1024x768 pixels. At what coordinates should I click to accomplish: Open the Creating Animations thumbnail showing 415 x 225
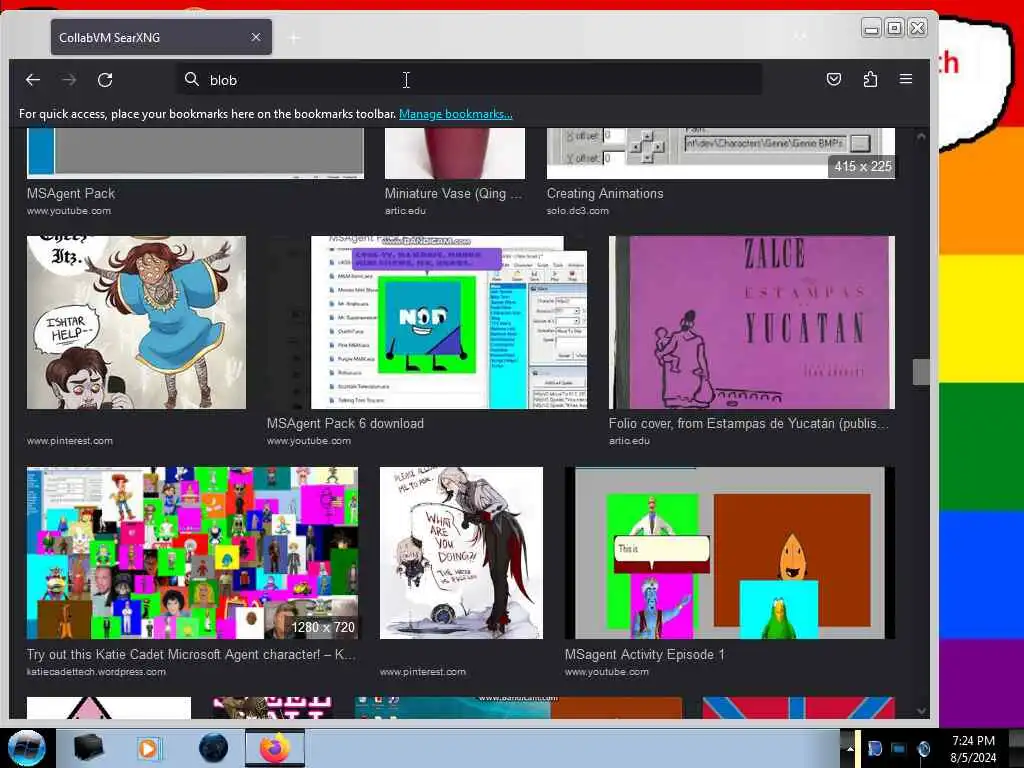[x=721, y=153]
